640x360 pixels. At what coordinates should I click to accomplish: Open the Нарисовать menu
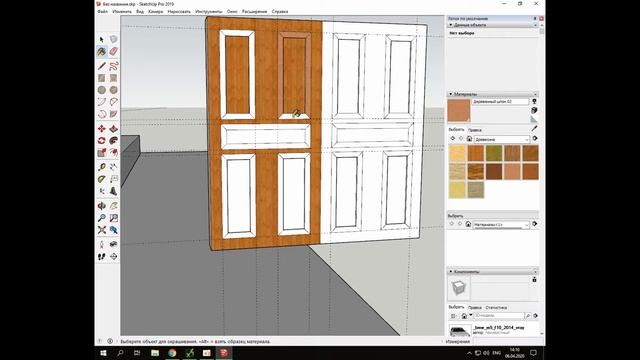[x=179, y=11]
